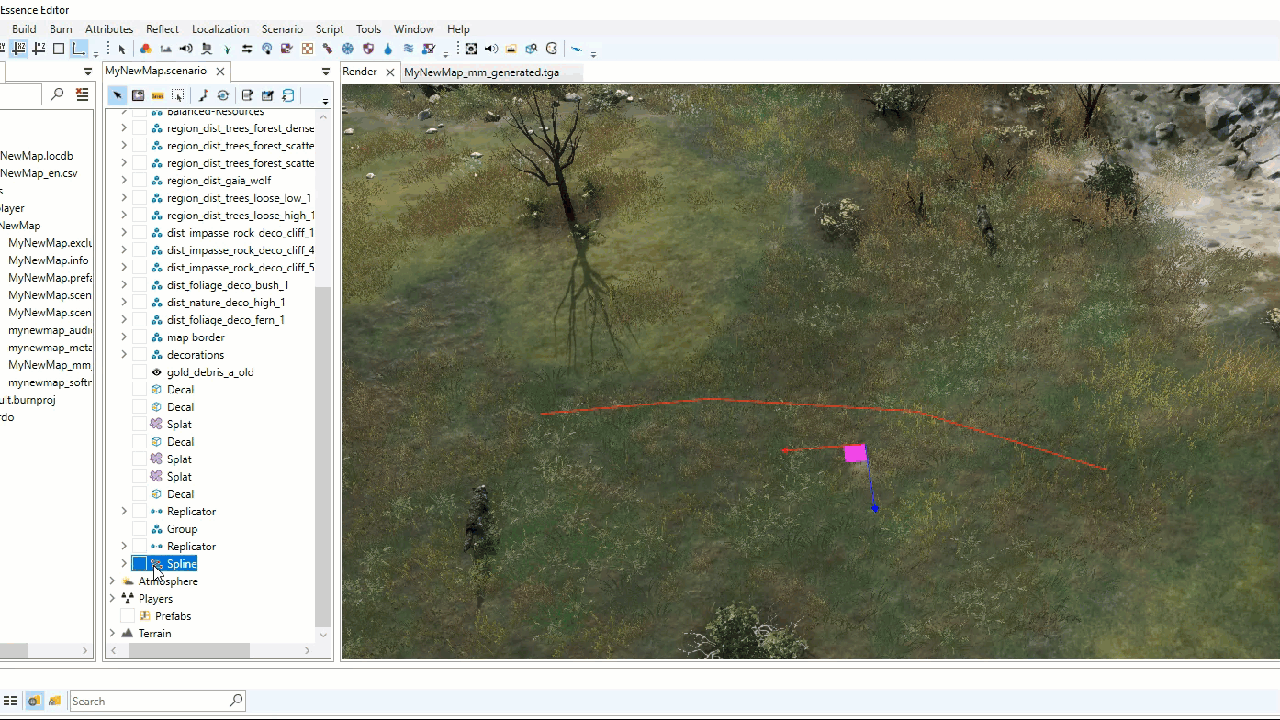Screen dimensions: 1280x720
Task: Click the refresh database icon in scenario toolbar
Action: [288, 95]
